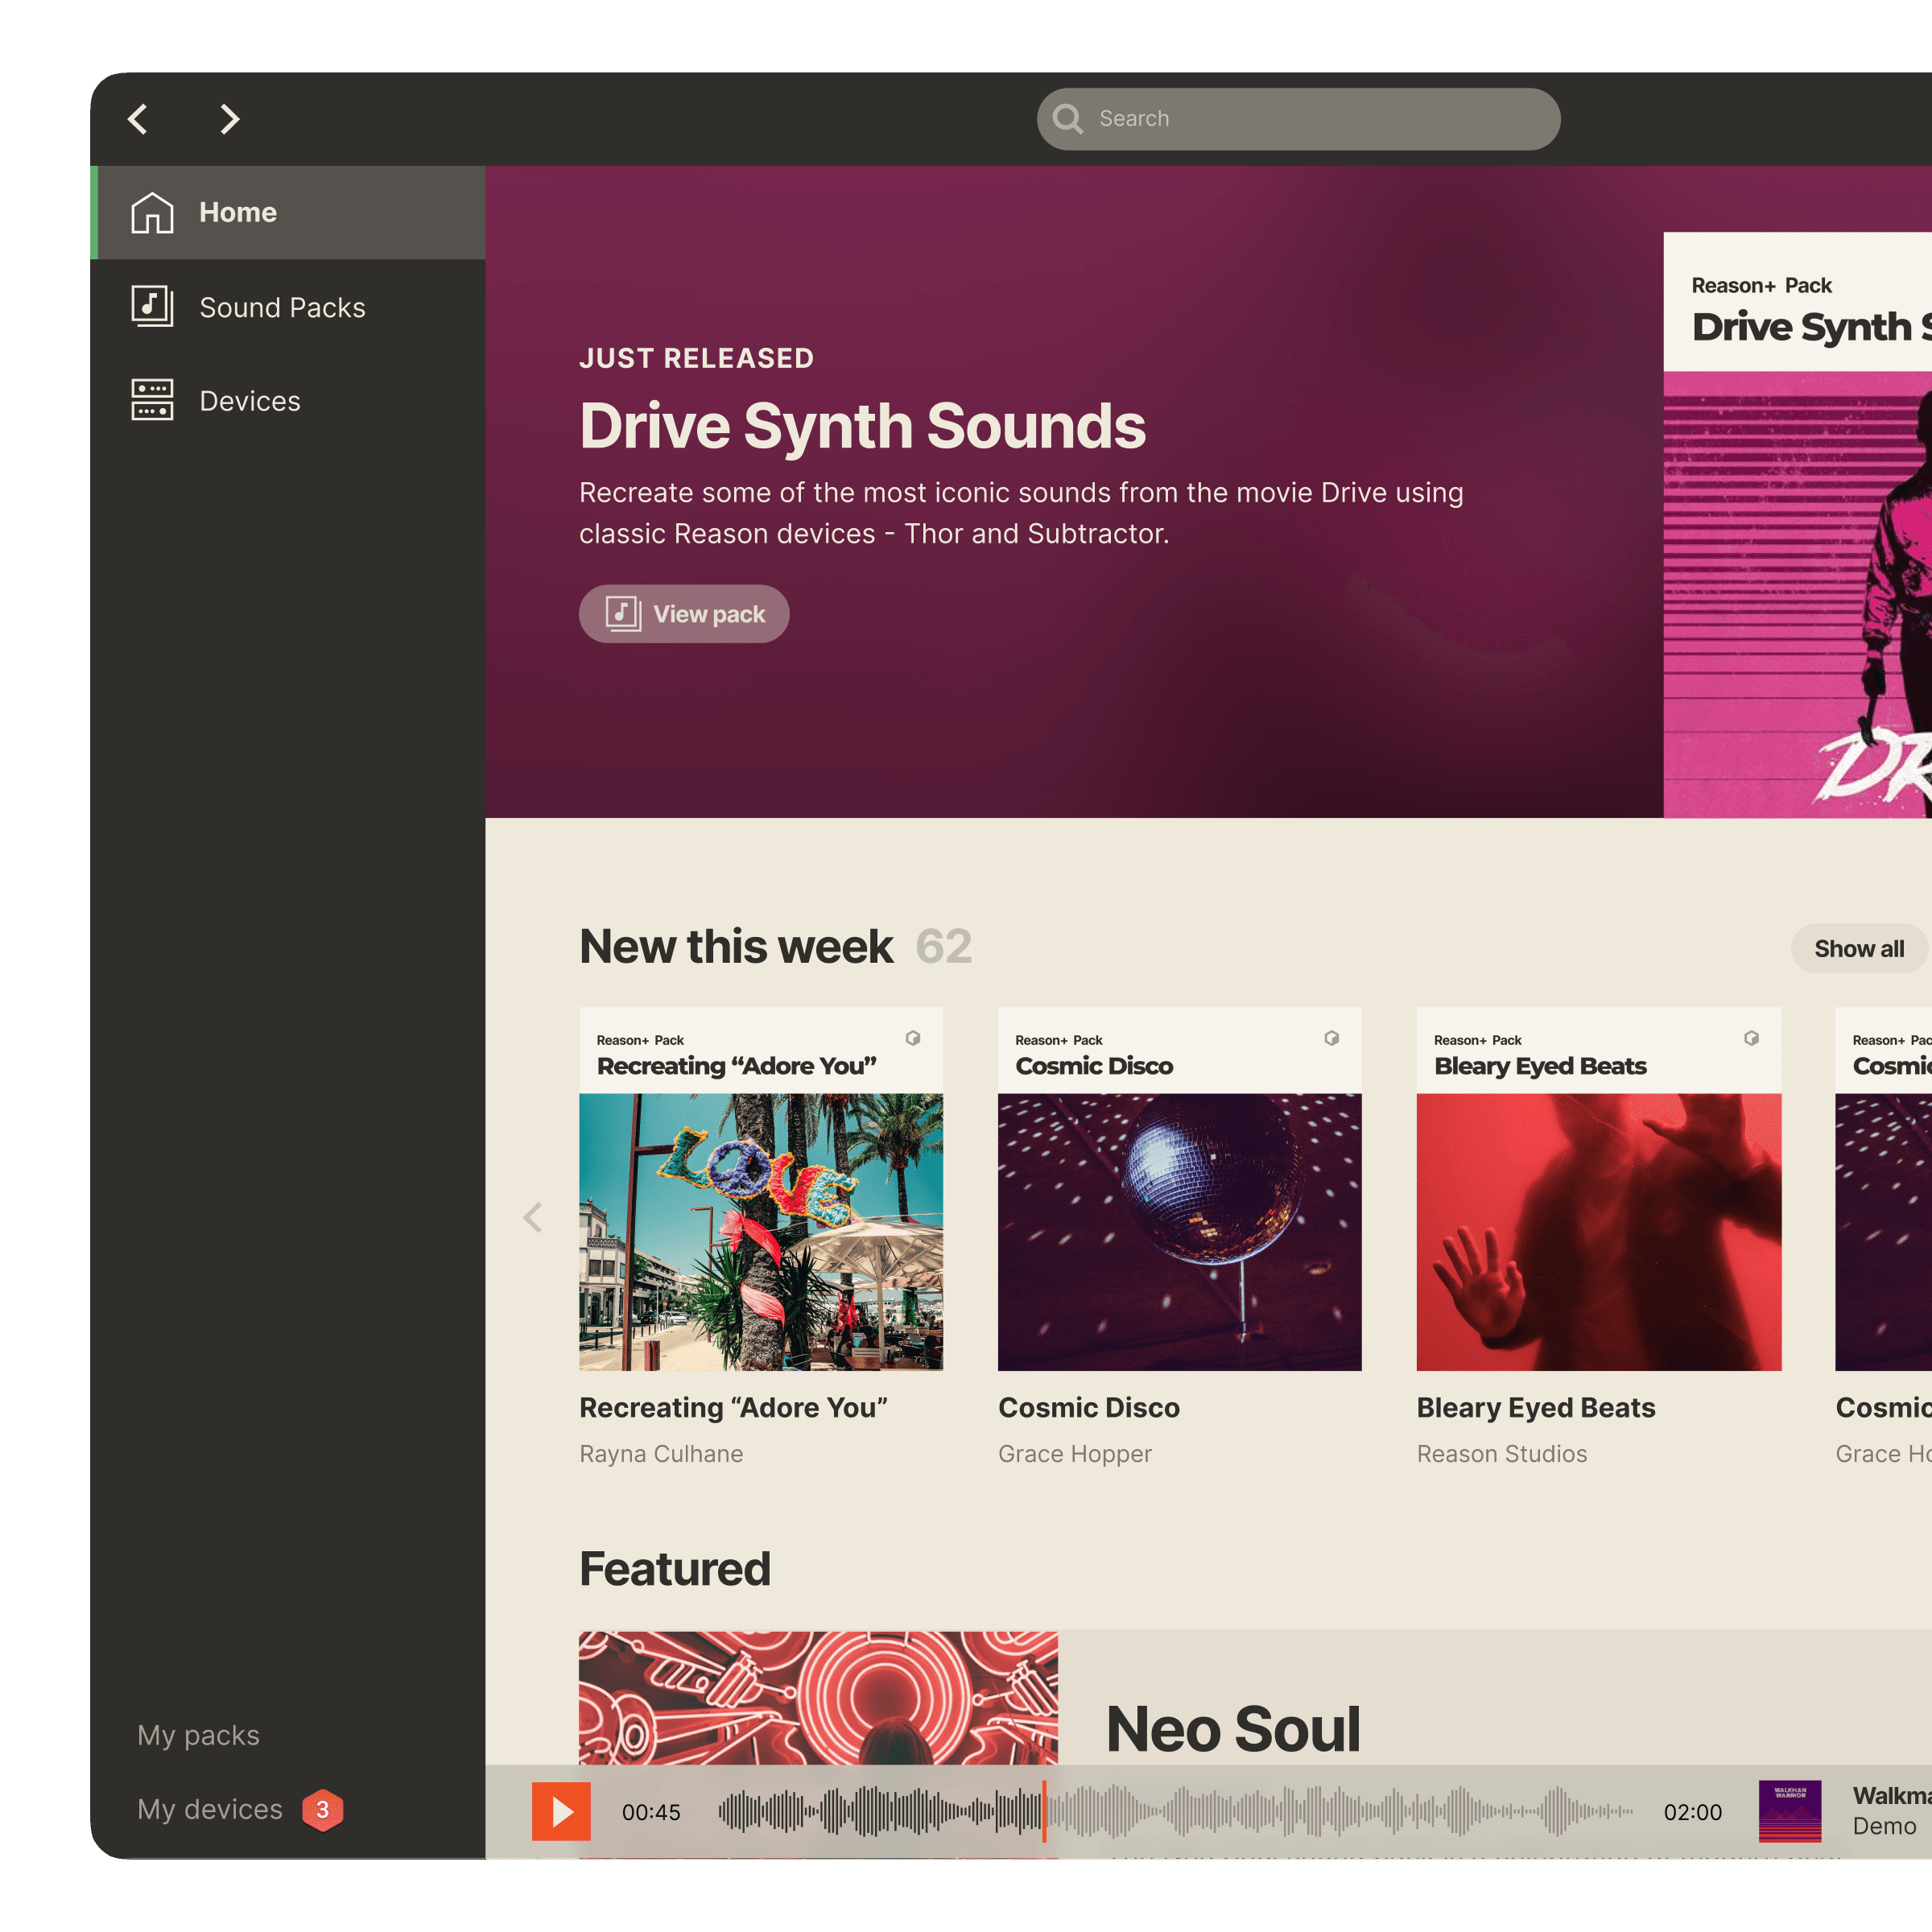Click the back navigation arrow
The height and width of the screenshot is (1932, 1932).
click(138, 119)
